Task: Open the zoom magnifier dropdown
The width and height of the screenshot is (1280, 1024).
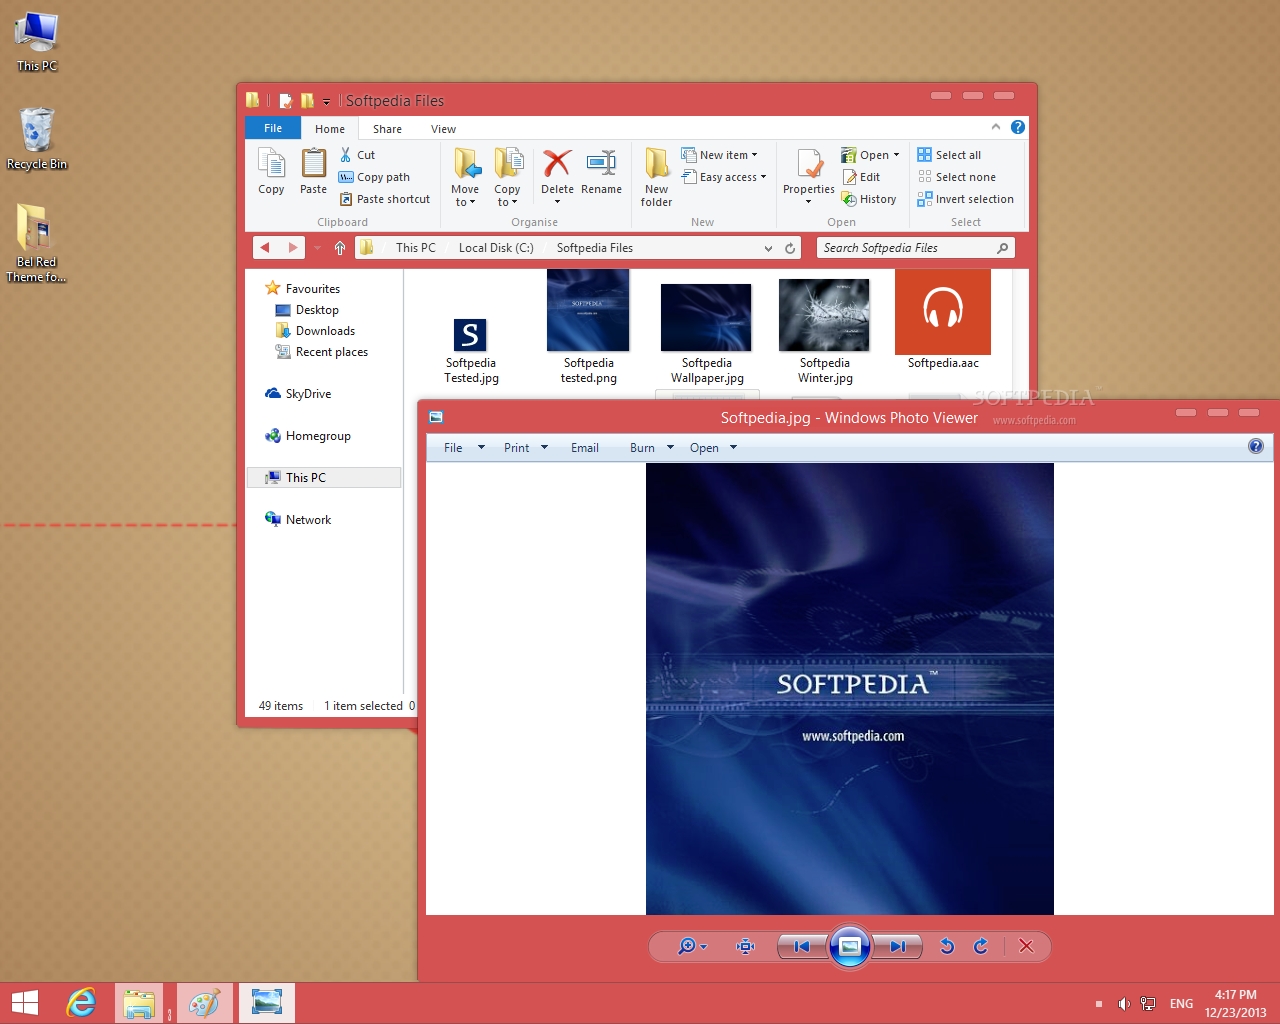Action: click(x=692, y=946)
